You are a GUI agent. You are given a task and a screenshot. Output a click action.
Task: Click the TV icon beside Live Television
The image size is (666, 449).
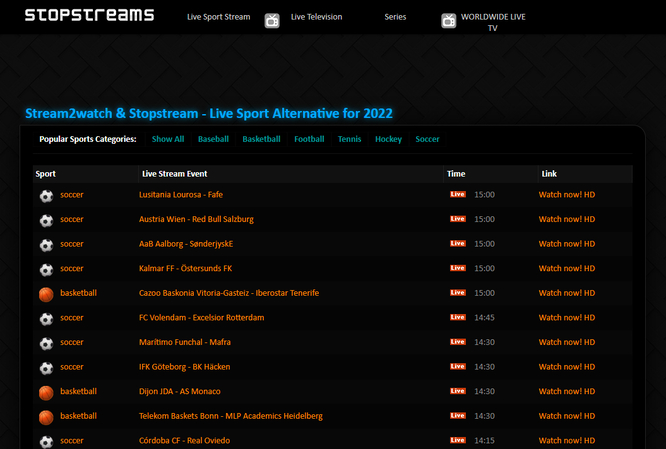[x=272, y=20]
